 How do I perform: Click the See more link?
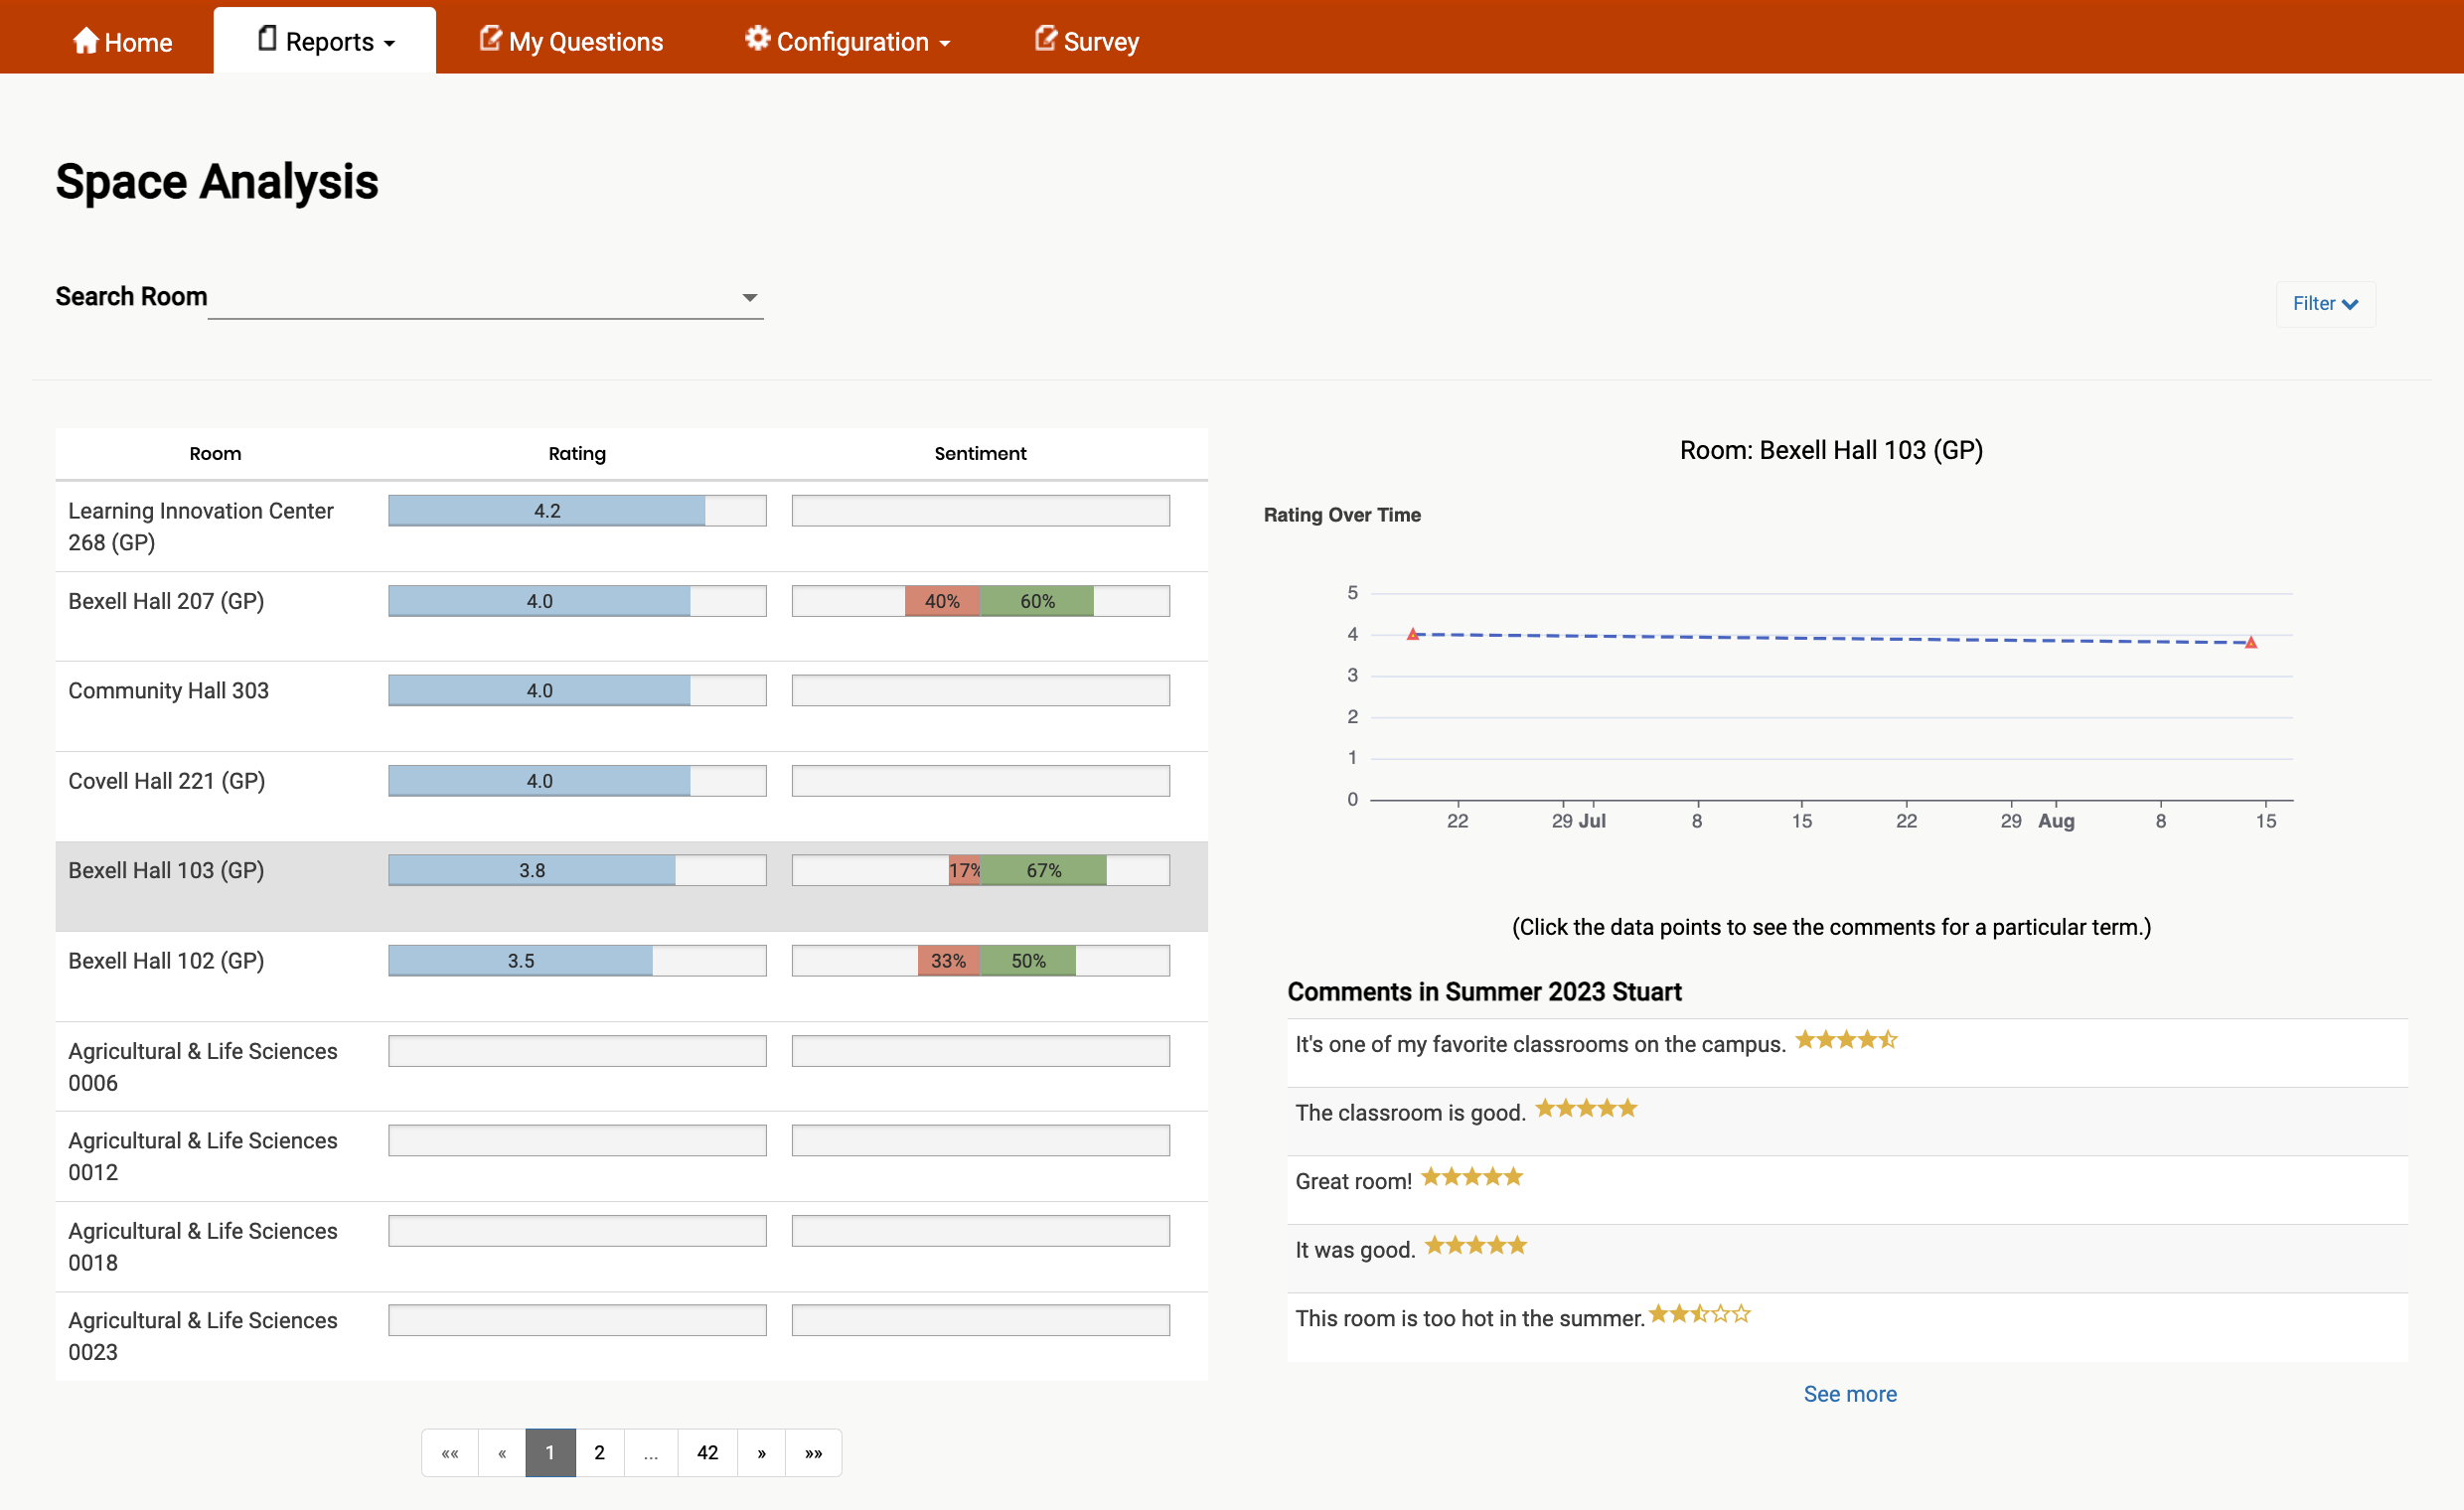click(x=1849, y=1393)
